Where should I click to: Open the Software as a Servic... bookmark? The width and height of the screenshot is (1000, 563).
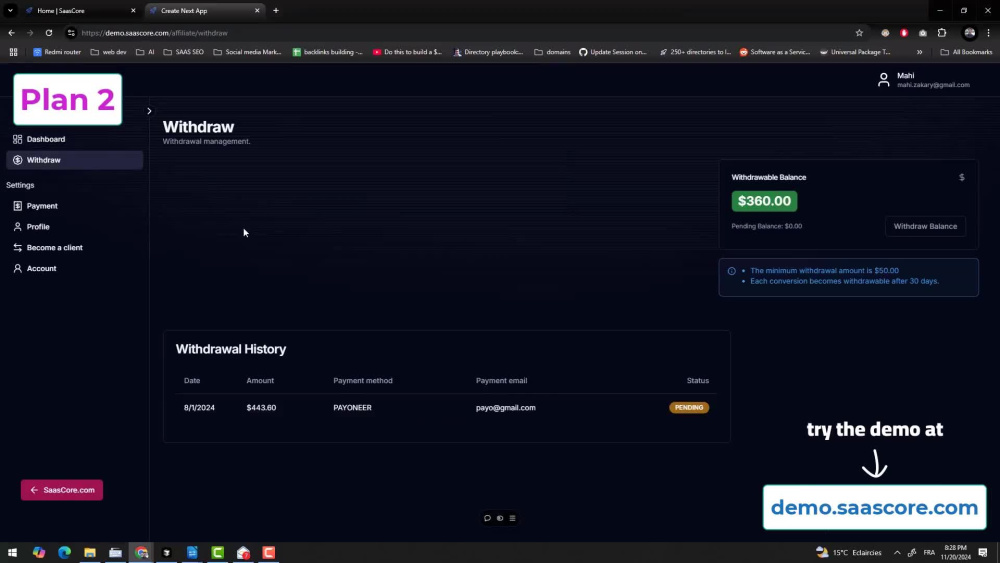(x=774, y=52)
